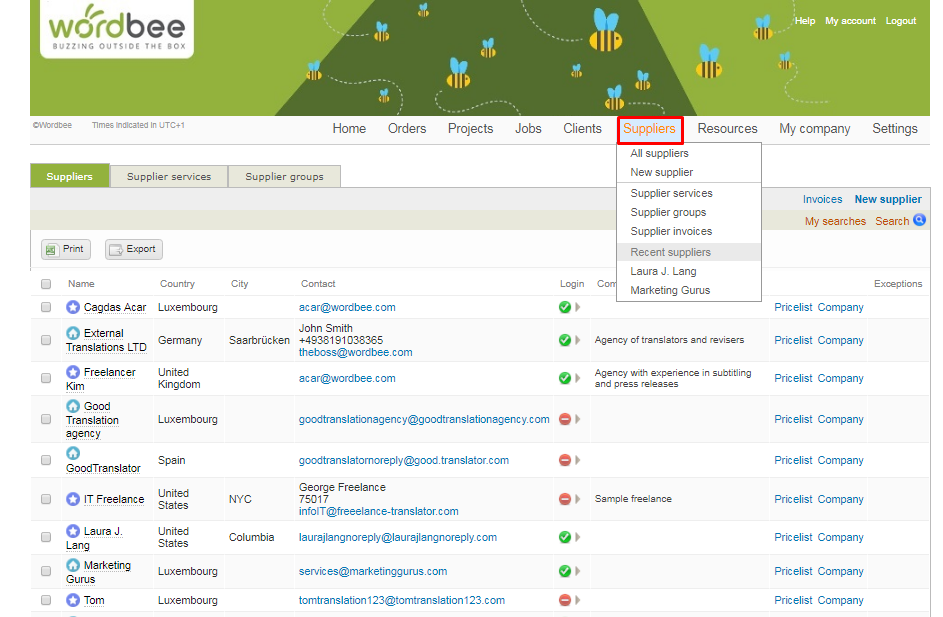Click the star icon beside Freelancer Kim
This screenshot has height=617, width=943.
(73, 373)
